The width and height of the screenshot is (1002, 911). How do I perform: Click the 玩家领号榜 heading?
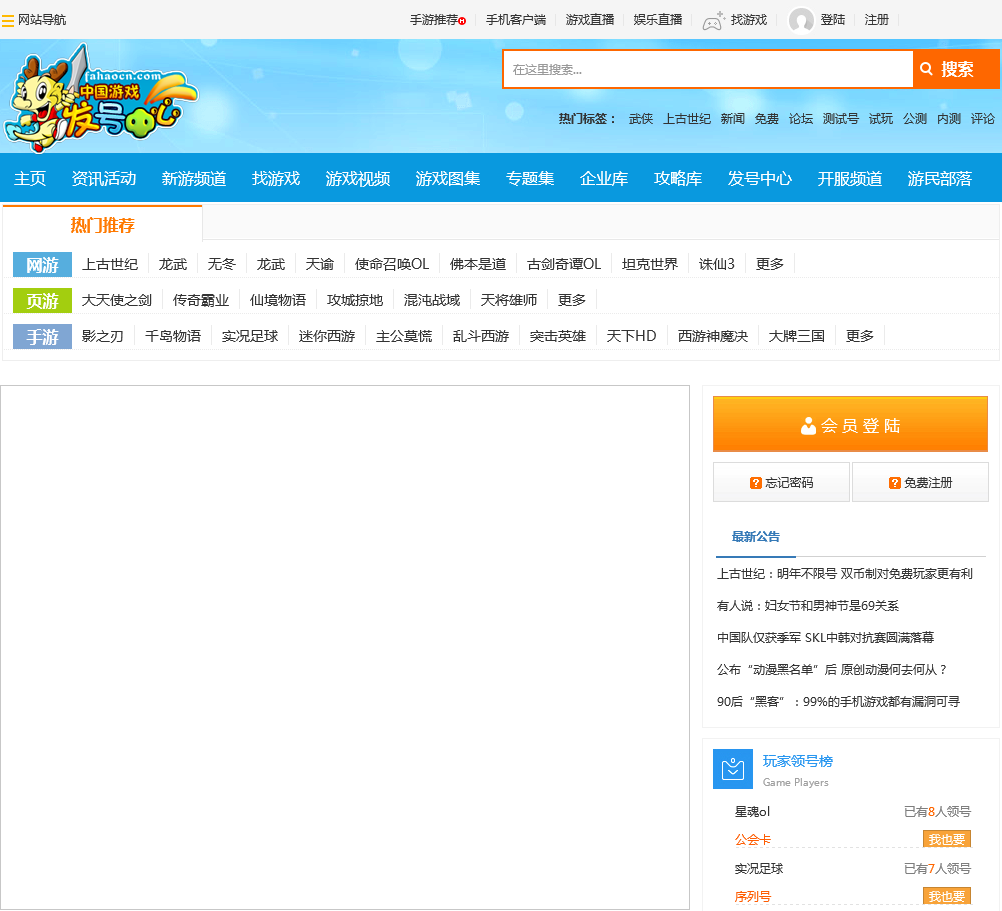798,761
